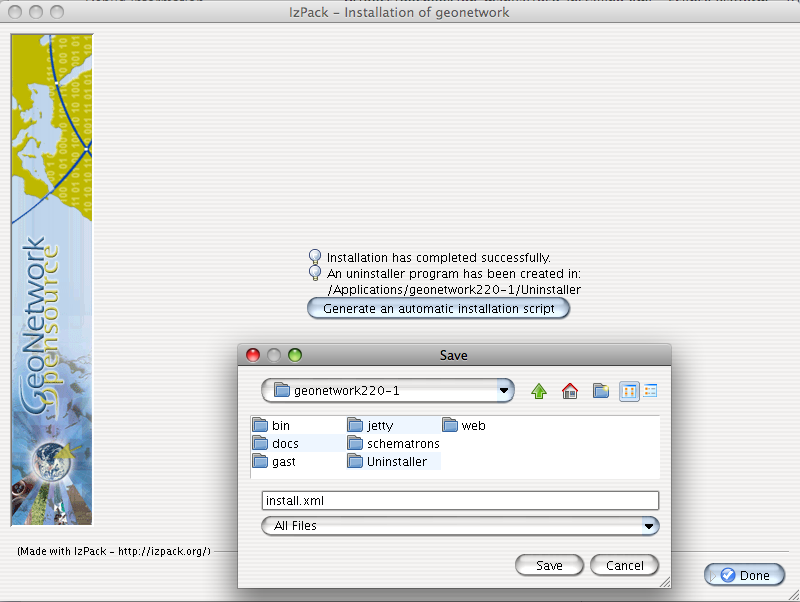Select the gast folder

pos(274,462)
